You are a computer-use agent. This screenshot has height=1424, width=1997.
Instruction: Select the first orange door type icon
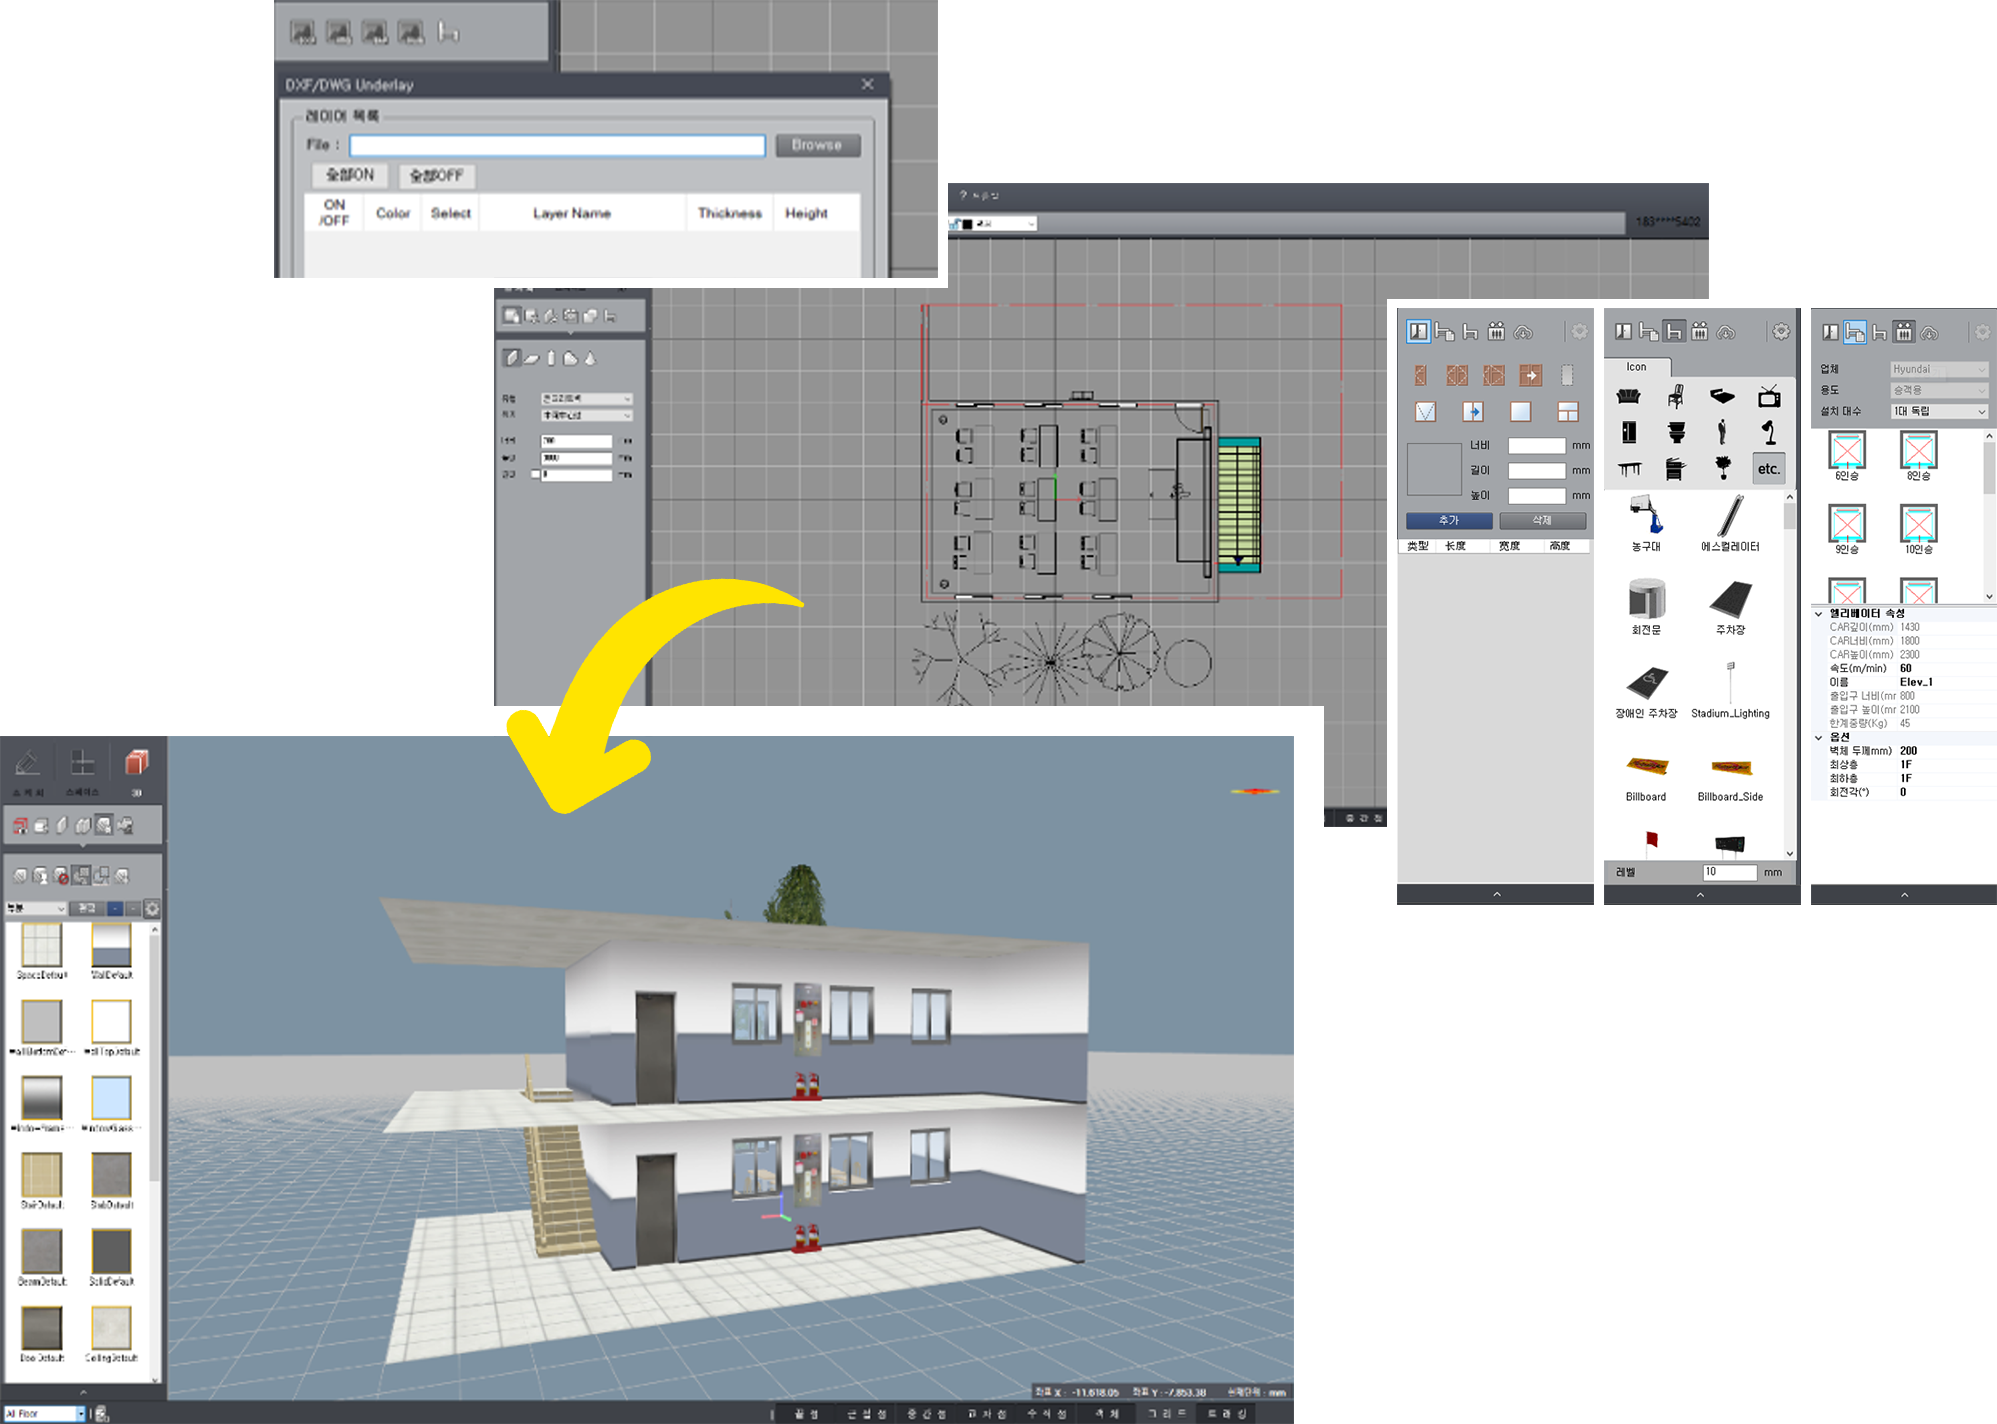coord(1420,375)
